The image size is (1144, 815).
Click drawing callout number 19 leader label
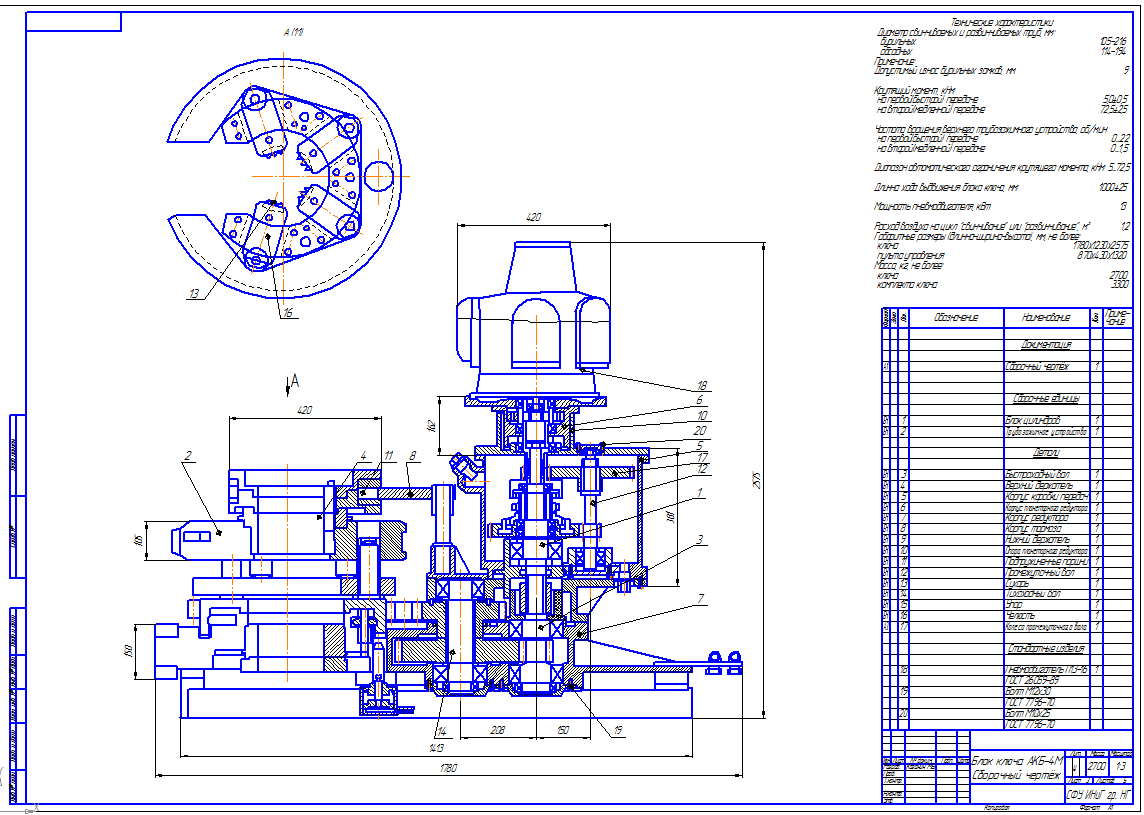pos(617,730)
